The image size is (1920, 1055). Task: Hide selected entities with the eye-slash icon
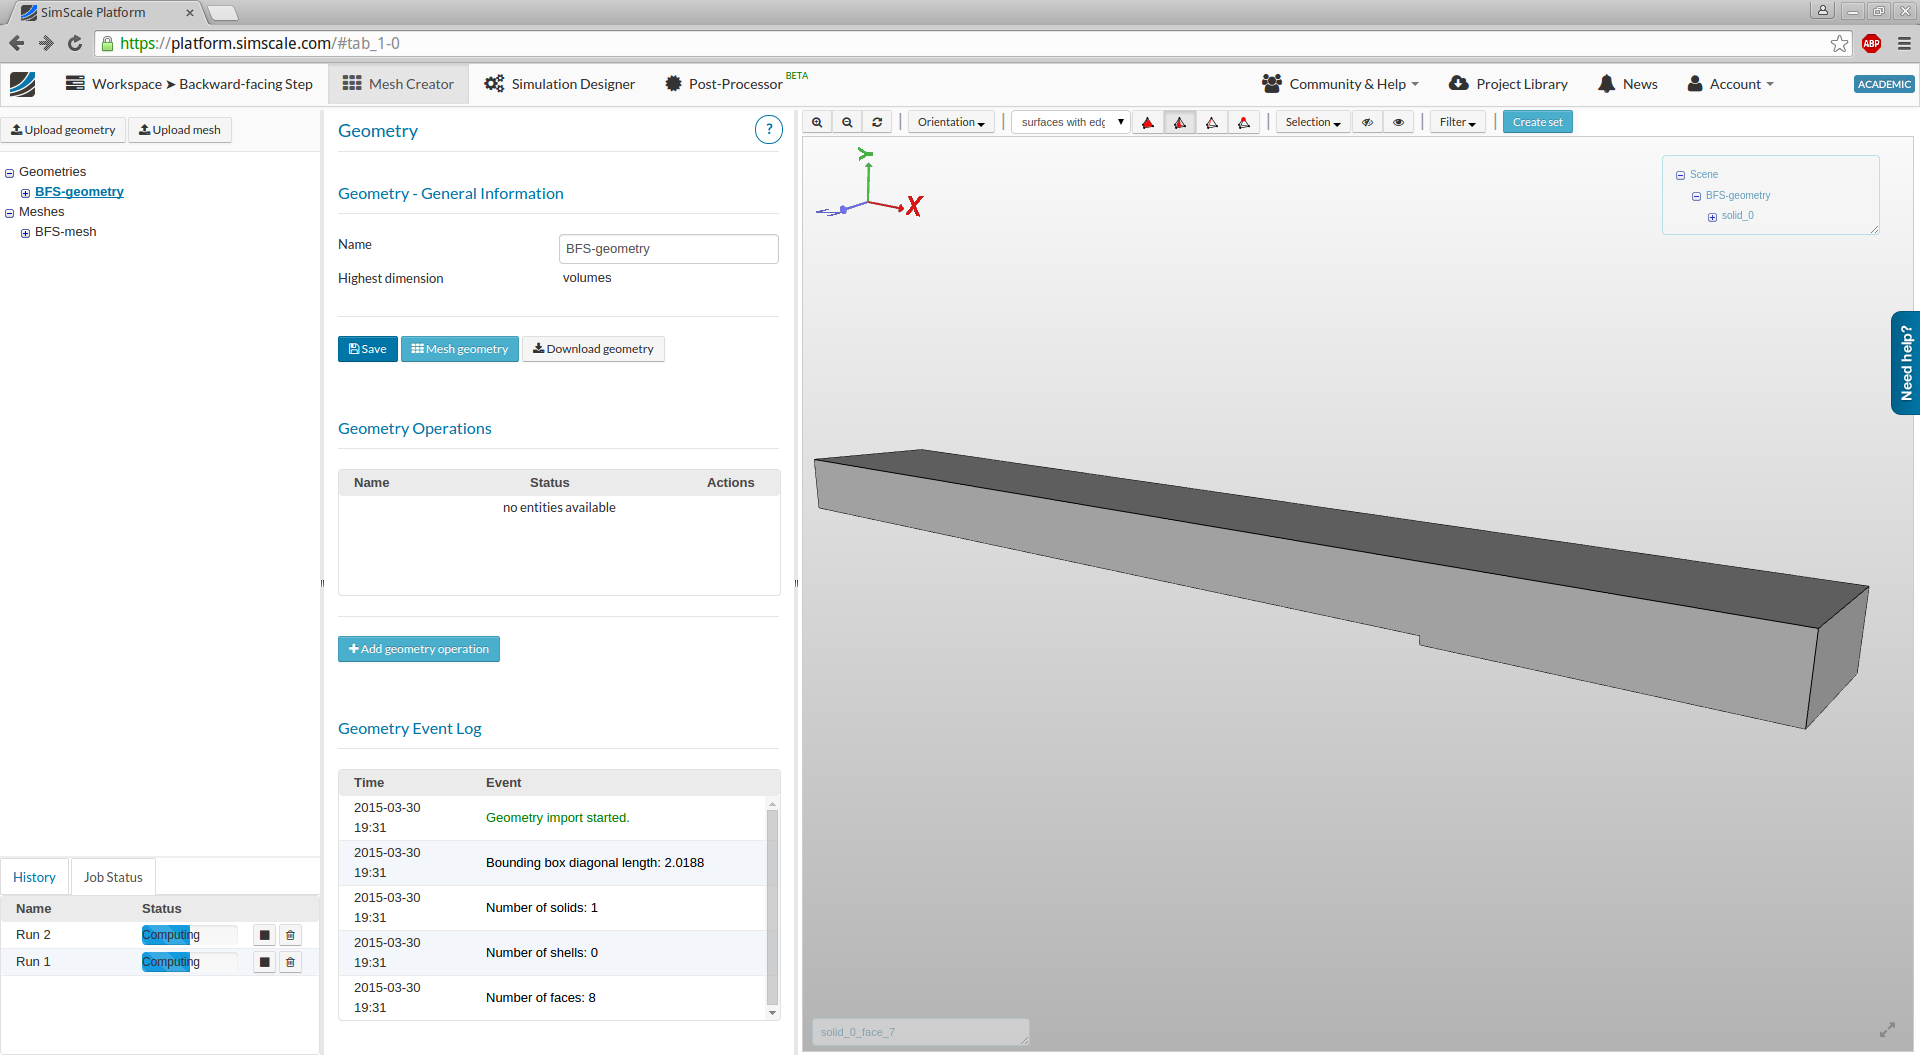pyautogui.click(x=1367, y=121)
